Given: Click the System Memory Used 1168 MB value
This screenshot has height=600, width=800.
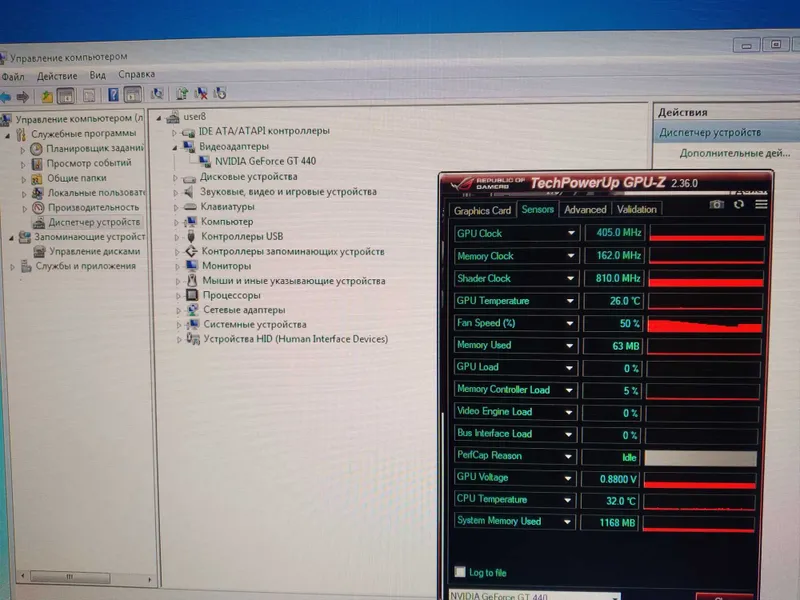Looking at the screenshot, I should tap(610, 523).
